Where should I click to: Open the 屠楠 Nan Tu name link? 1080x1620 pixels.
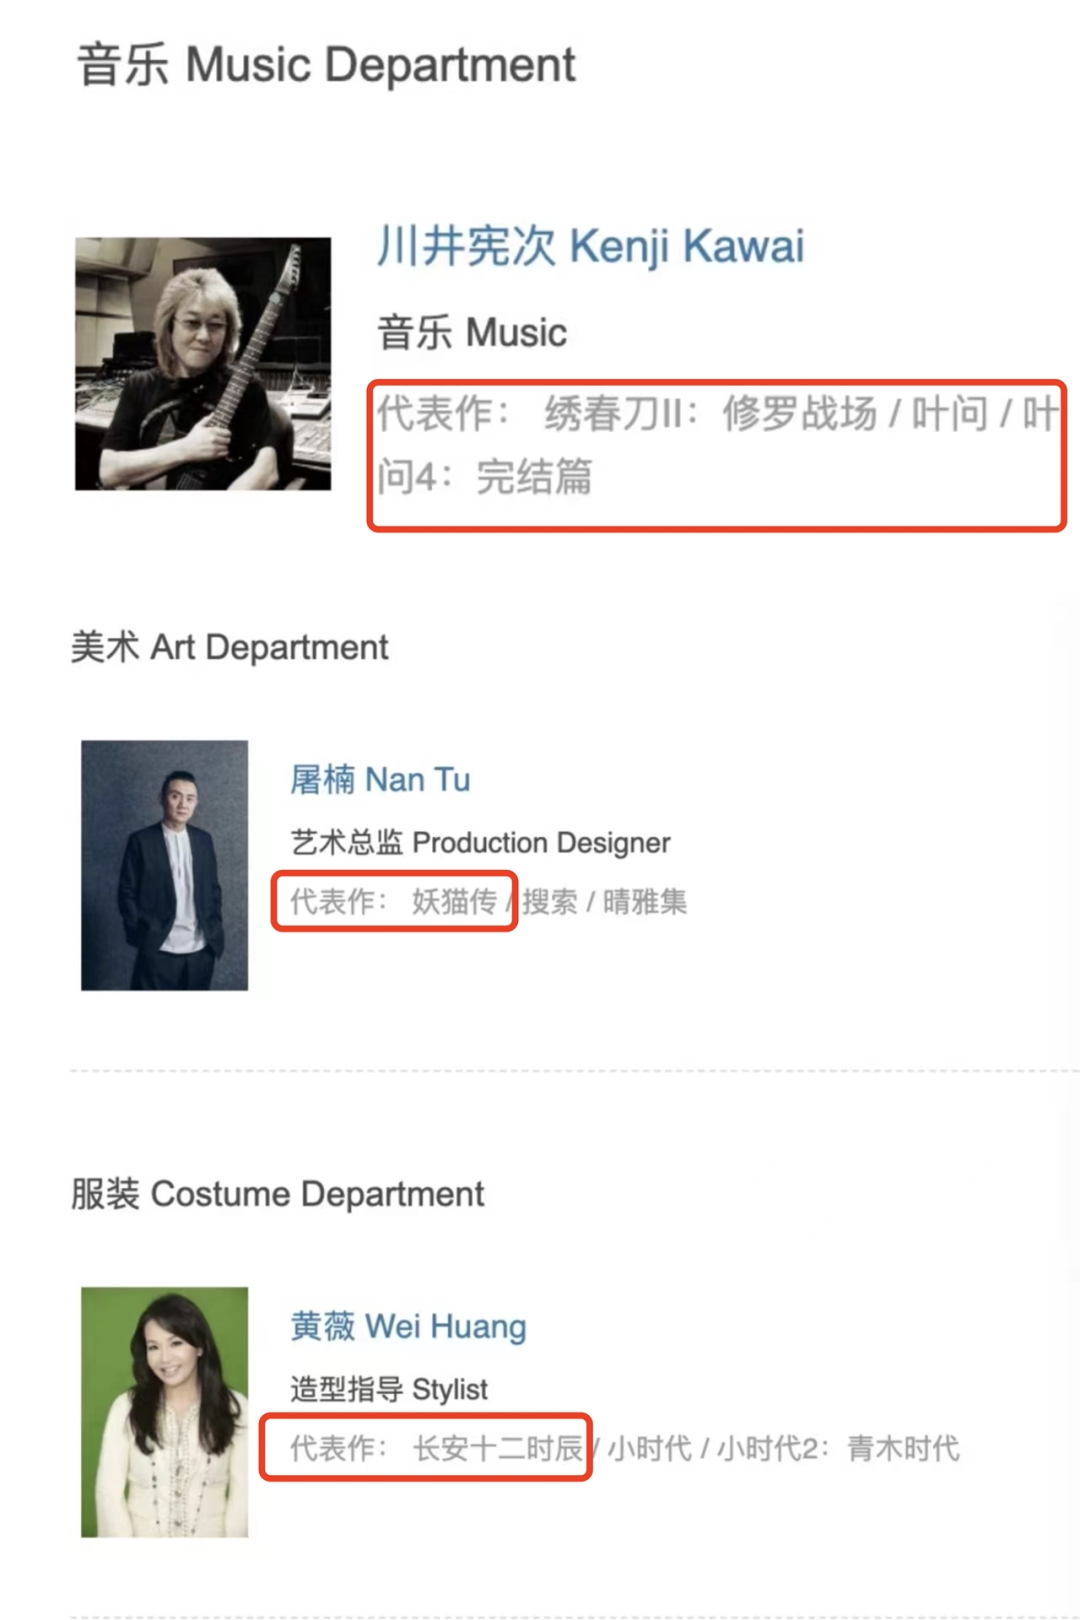(x=380, y=779)
